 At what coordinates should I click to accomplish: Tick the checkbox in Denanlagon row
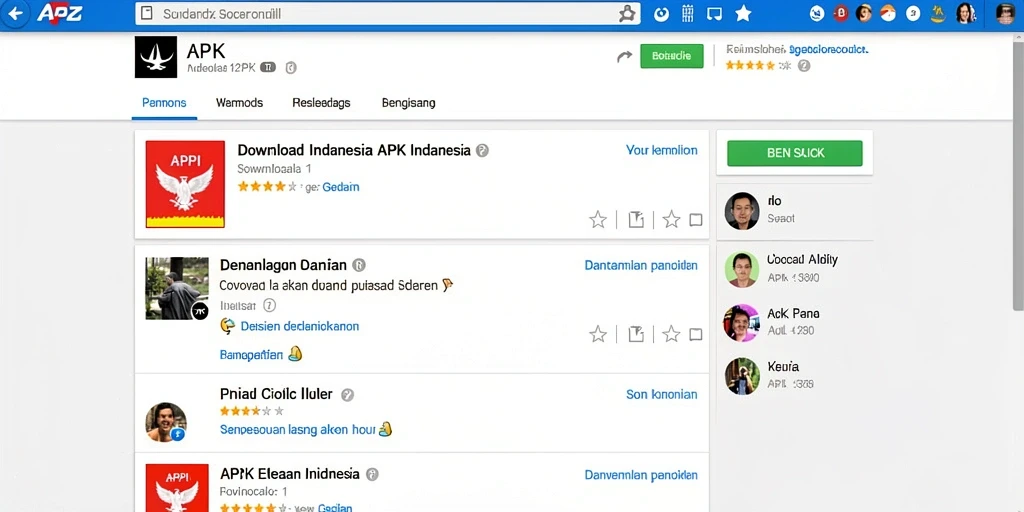click(x=696, y=335)
